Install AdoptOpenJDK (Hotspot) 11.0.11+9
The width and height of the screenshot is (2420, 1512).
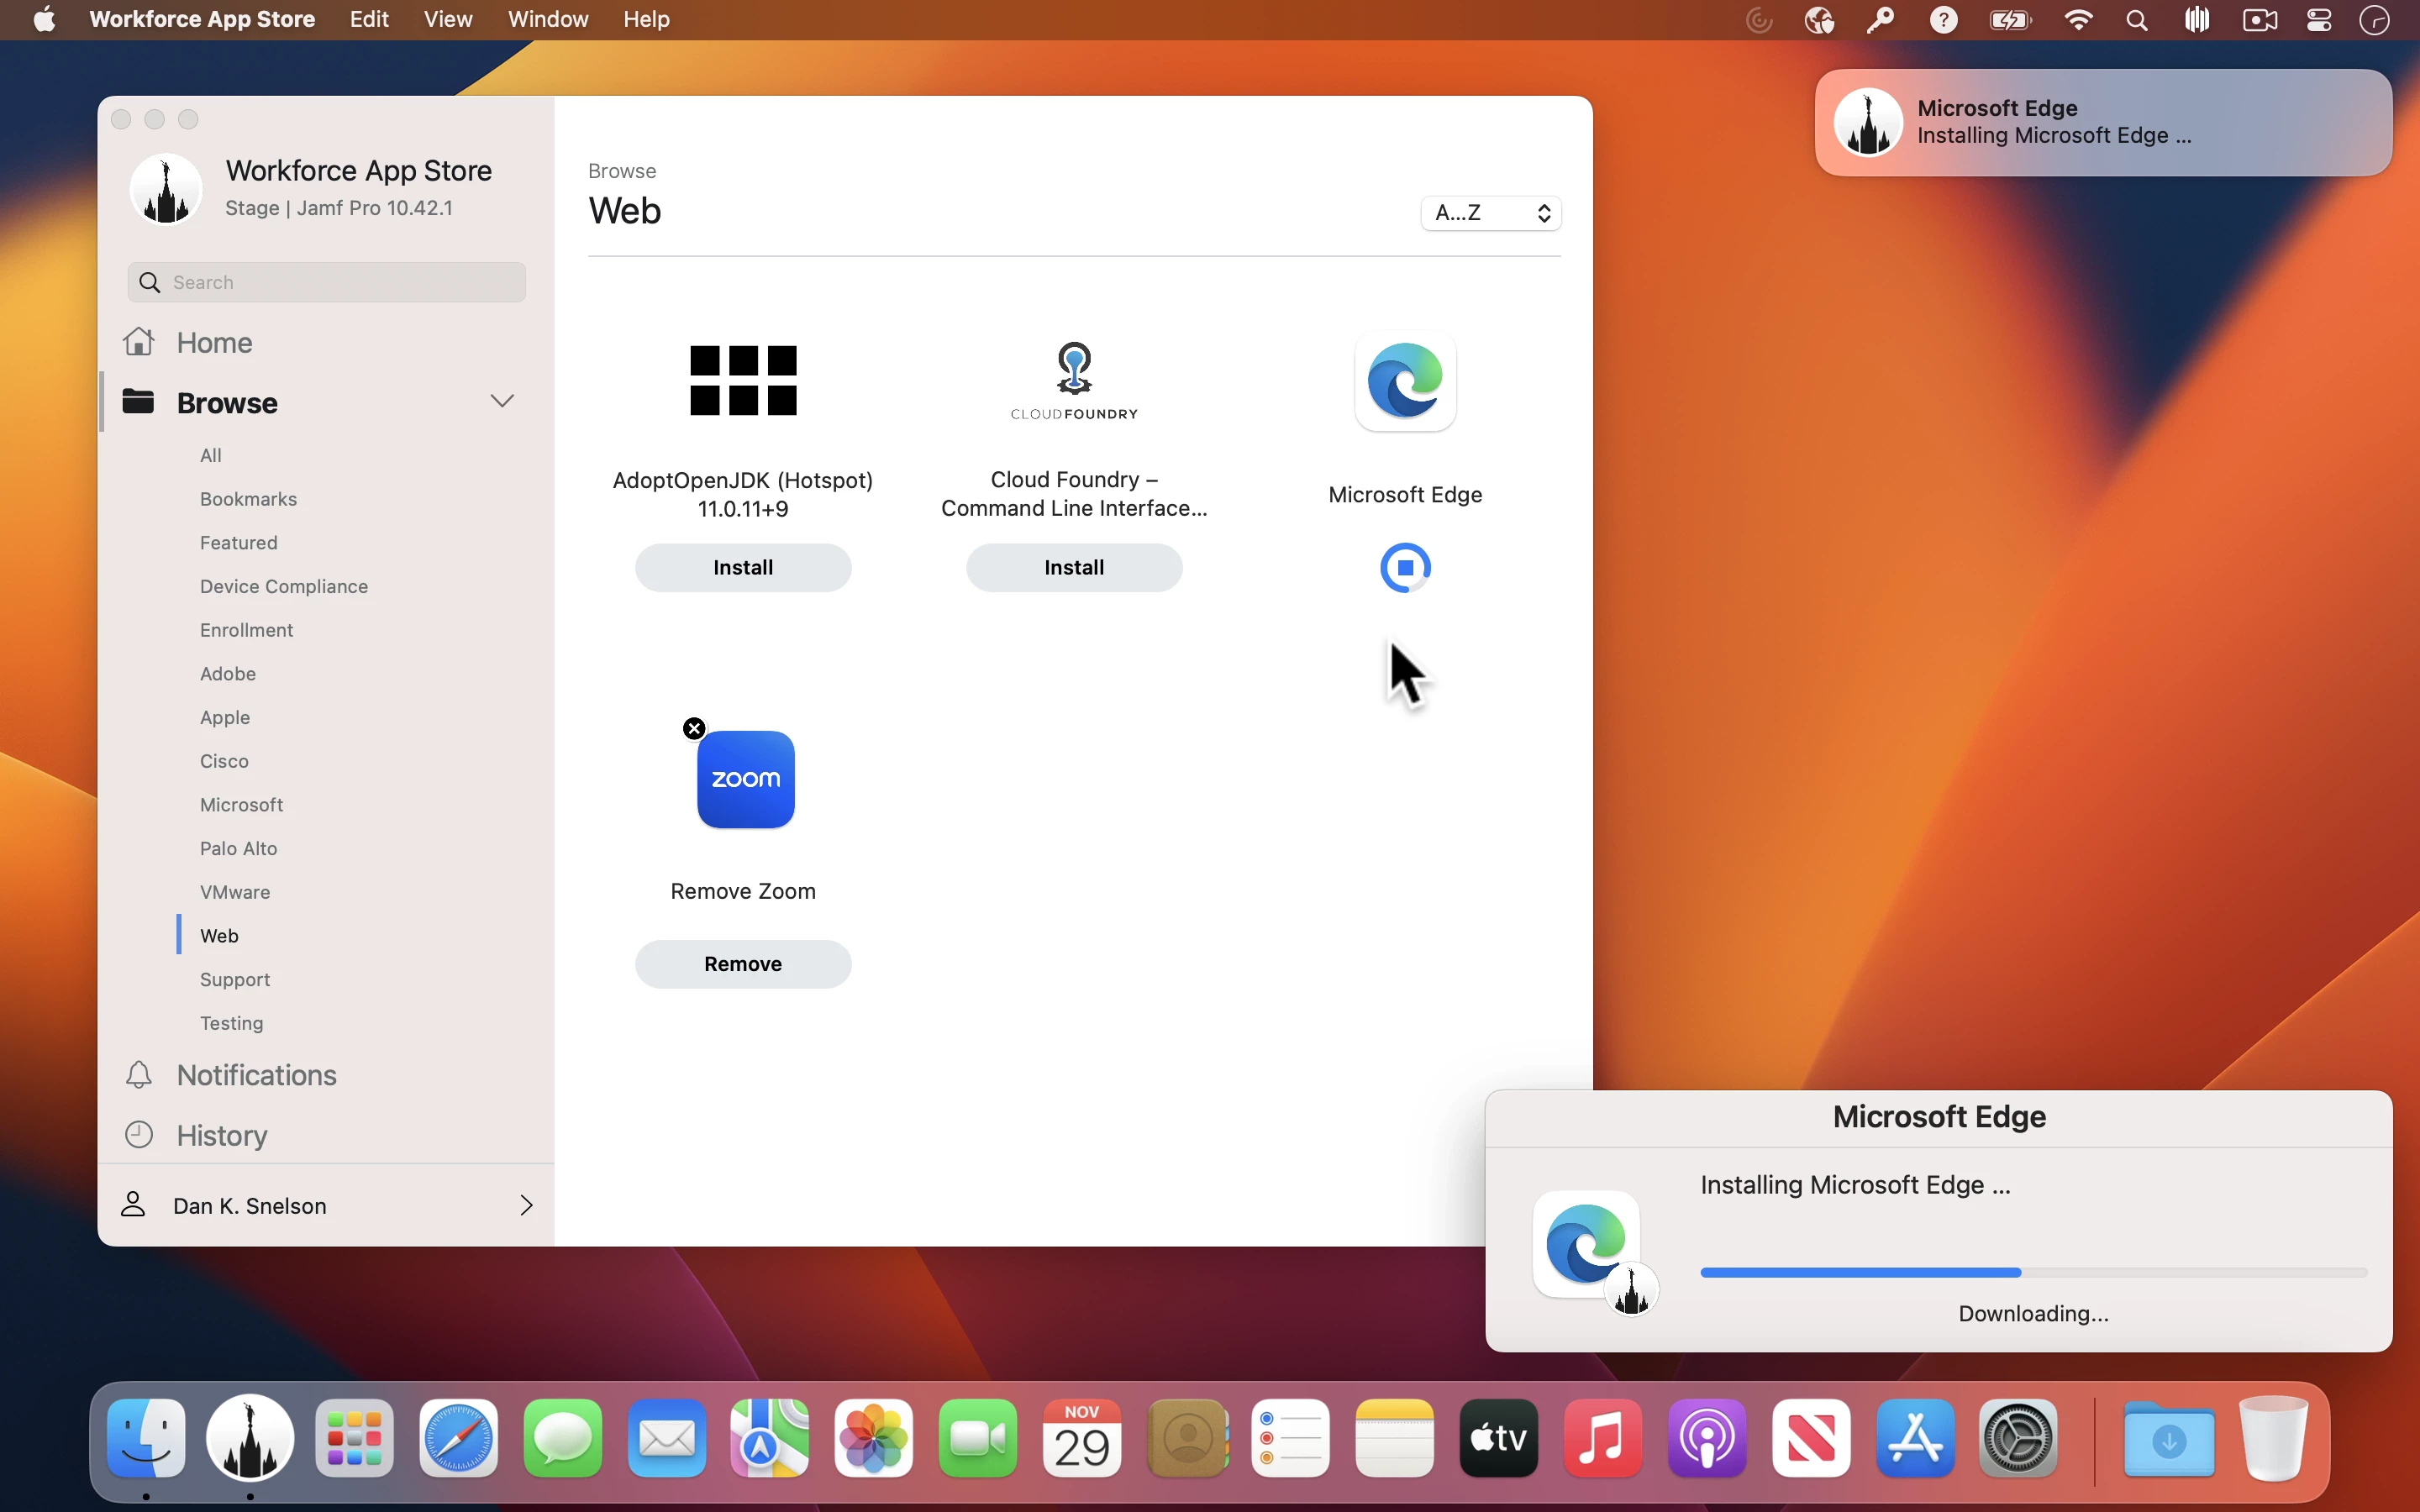[743, 567]
